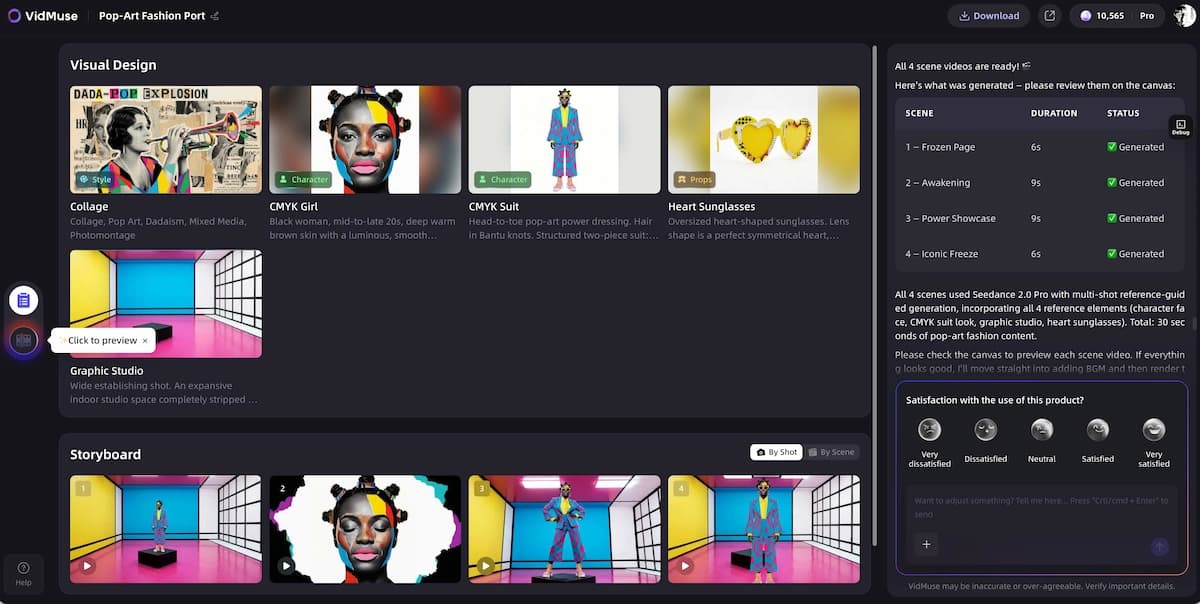Click the chat message input field
The height and width of the screenshot is (604, 1200).
[x=1042, y=507]
